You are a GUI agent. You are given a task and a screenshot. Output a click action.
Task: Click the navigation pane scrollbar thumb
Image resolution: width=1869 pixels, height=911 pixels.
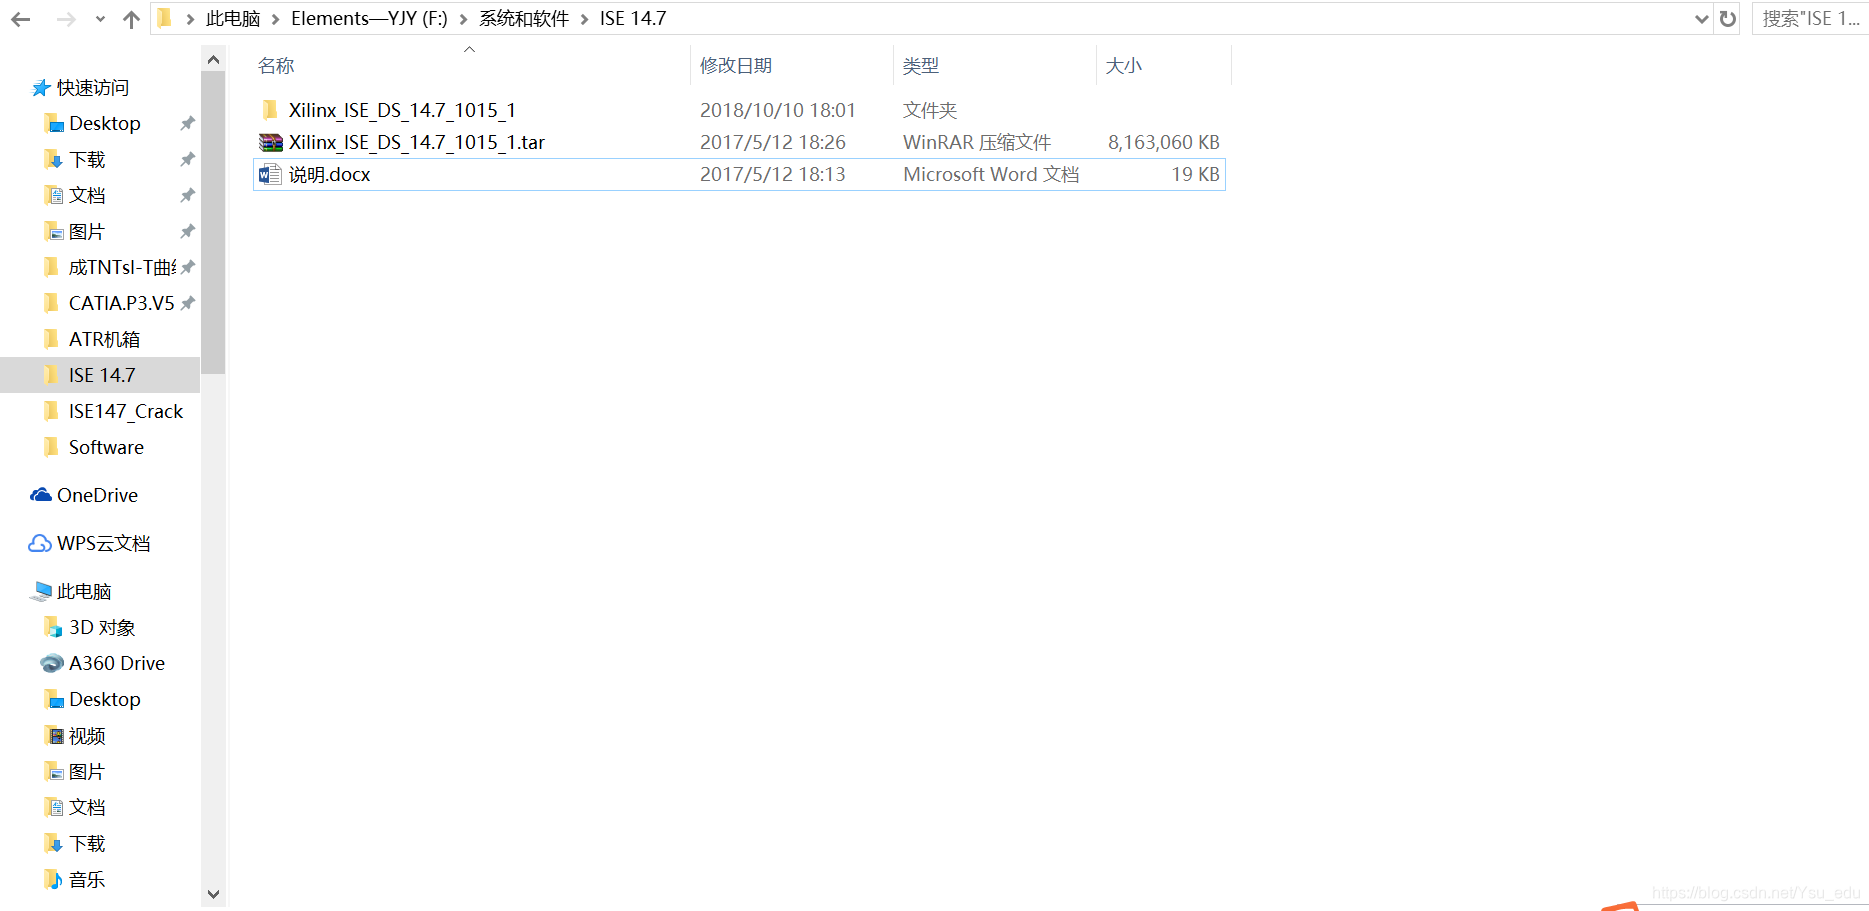(x=213, y=222)
